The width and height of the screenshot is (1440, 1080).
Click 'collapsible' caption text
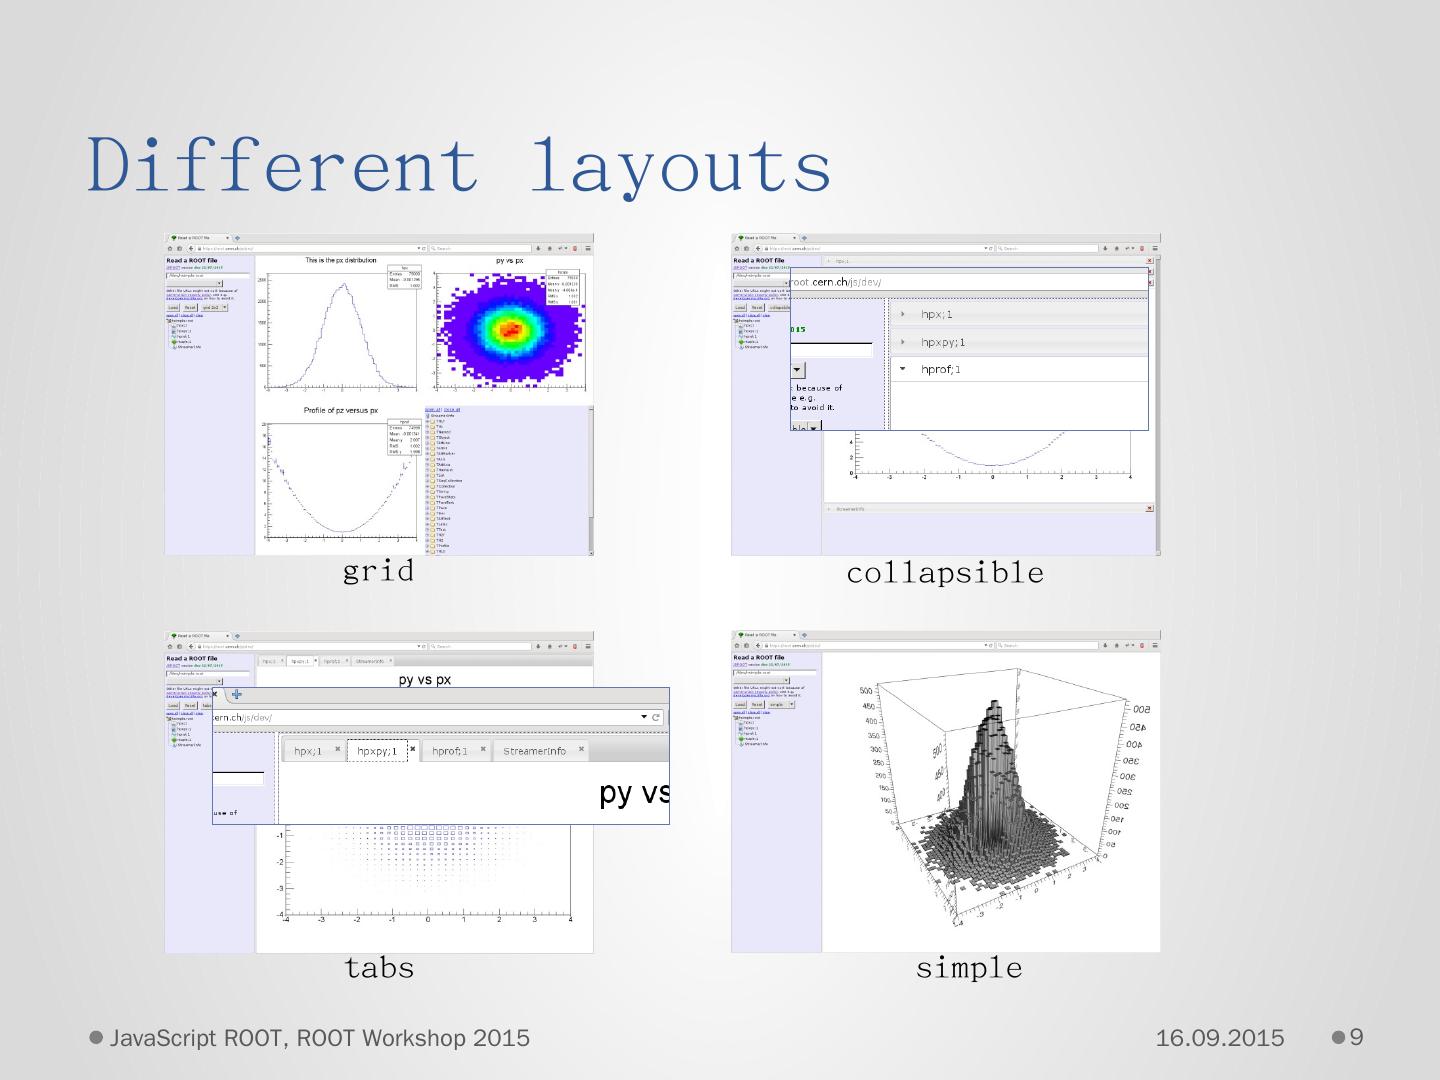pos(945,573)
